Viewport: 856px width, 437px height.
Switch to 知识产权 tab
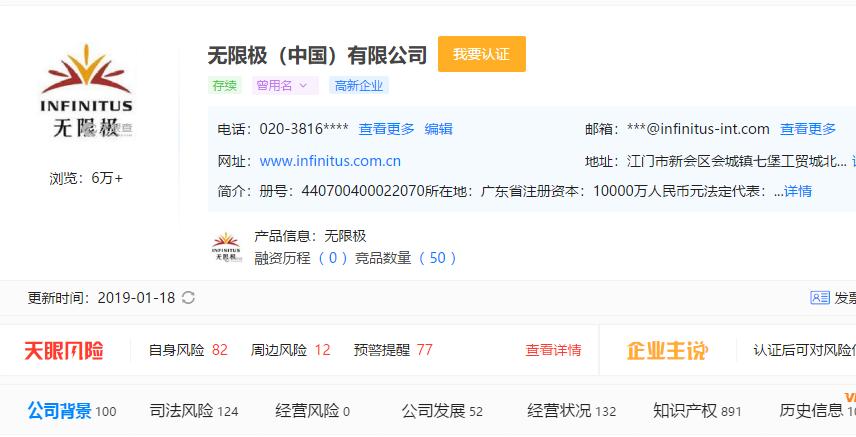(x=697, y=411)
